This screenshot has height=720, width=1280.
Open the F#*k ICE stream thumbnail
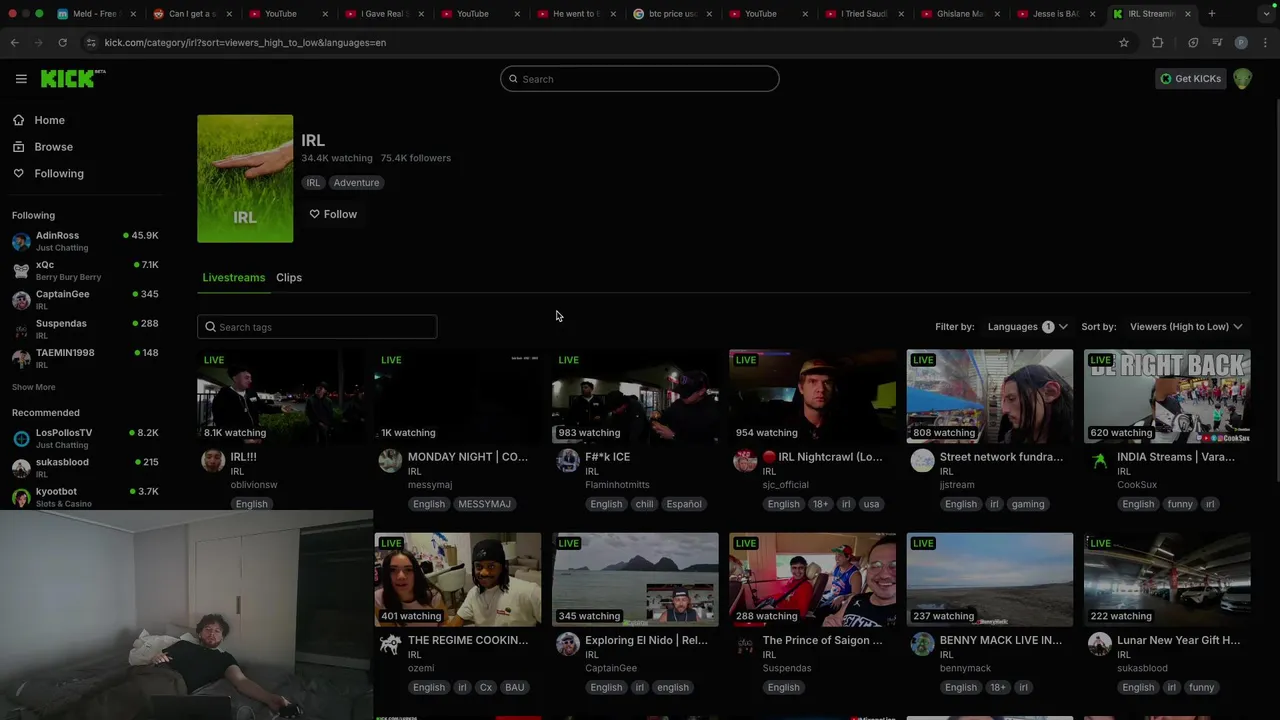coord(635,396)
